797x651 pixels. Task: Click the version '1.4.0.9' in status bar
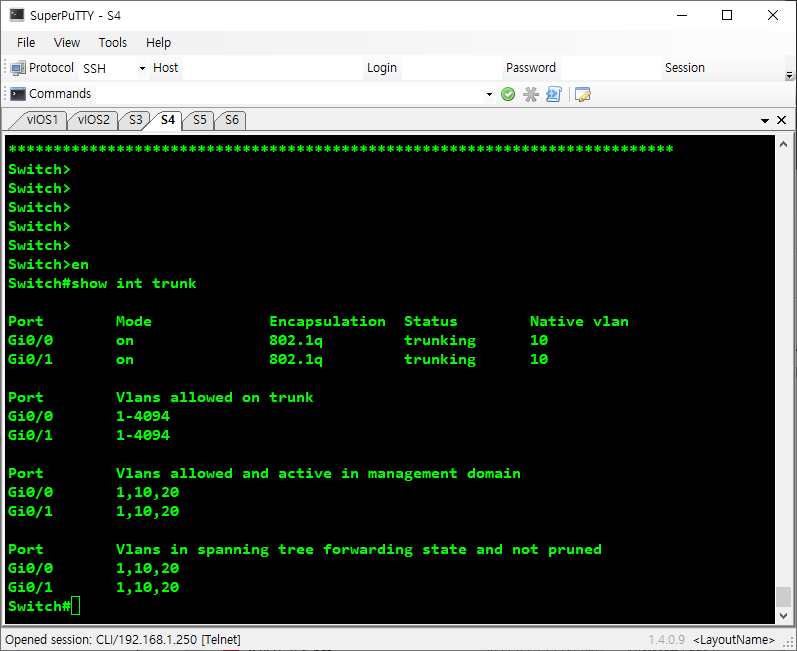click(x=666, y=640)
